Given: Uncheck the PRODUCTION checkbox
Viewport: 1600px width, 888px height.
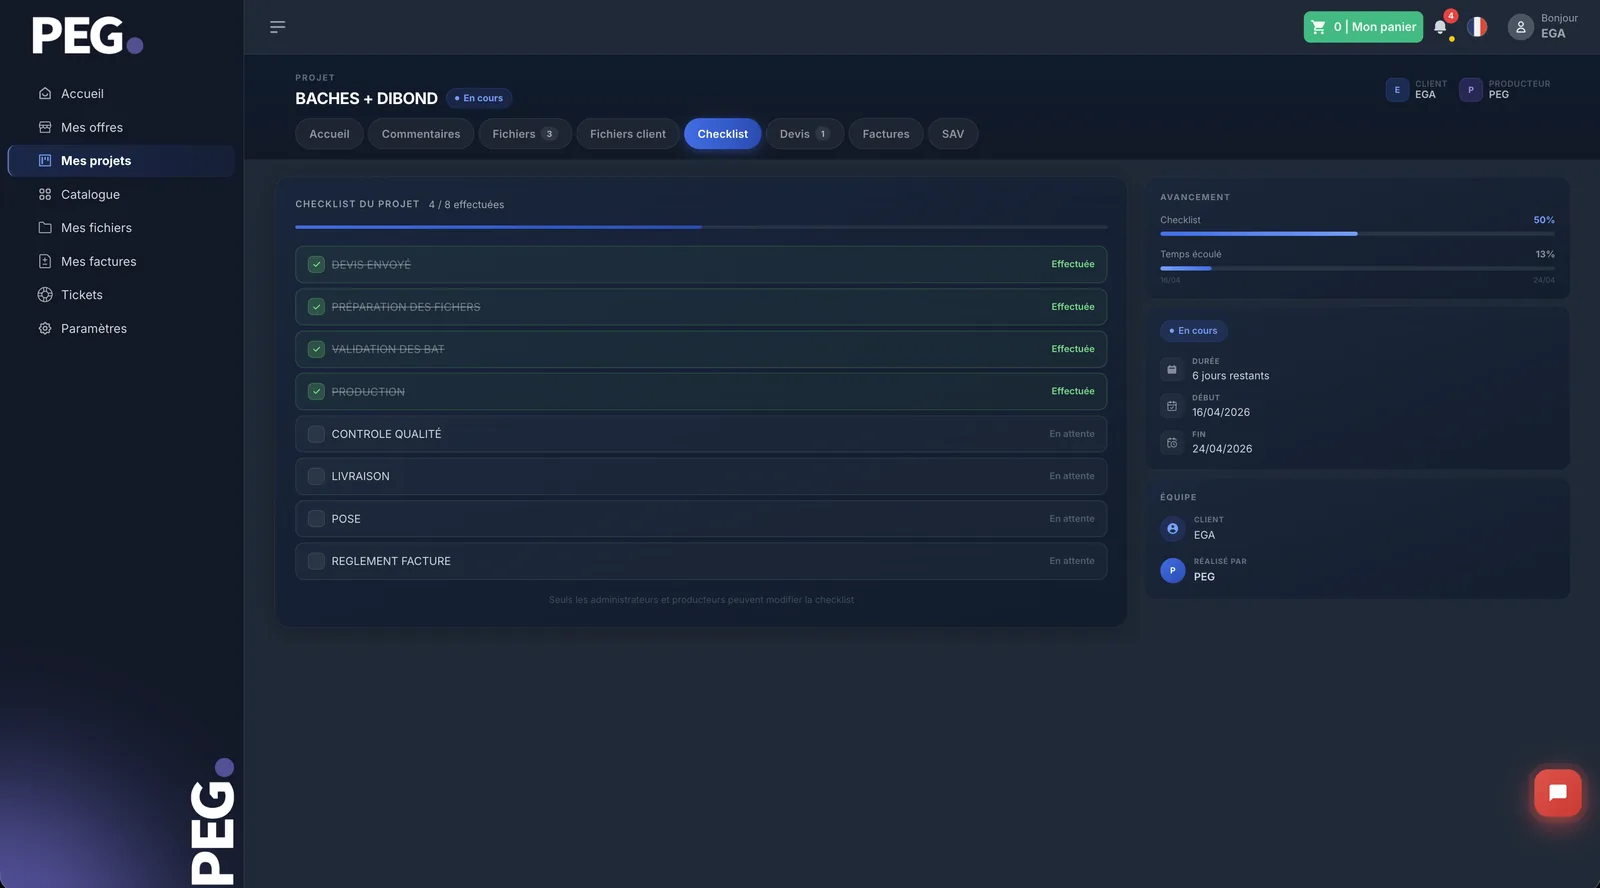Looking at the screenshot, I should [x=316, y=392].
